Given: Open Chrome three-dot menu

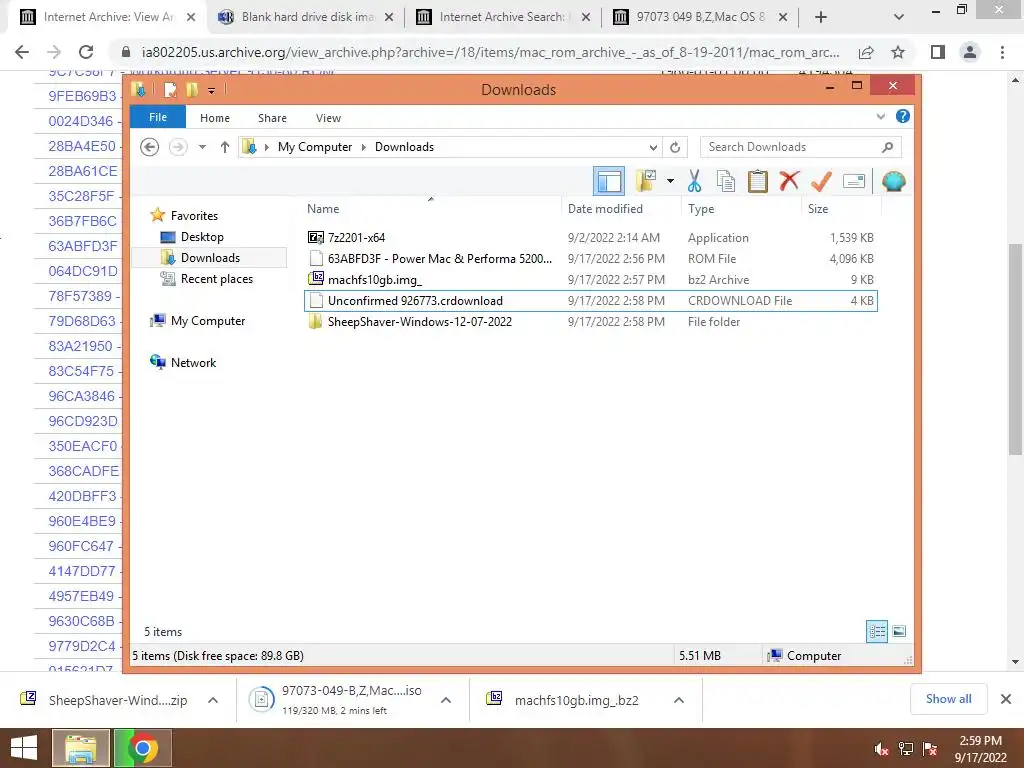Looking at the screenshot, I should [x=1002, y=52].
